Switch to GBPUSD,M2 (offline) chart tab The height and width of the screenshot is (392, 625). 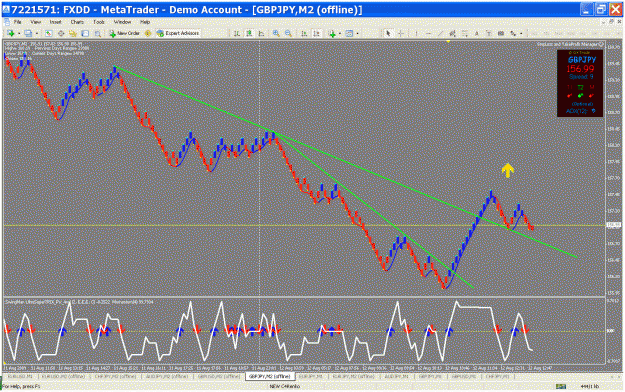(x=219, y=376)
